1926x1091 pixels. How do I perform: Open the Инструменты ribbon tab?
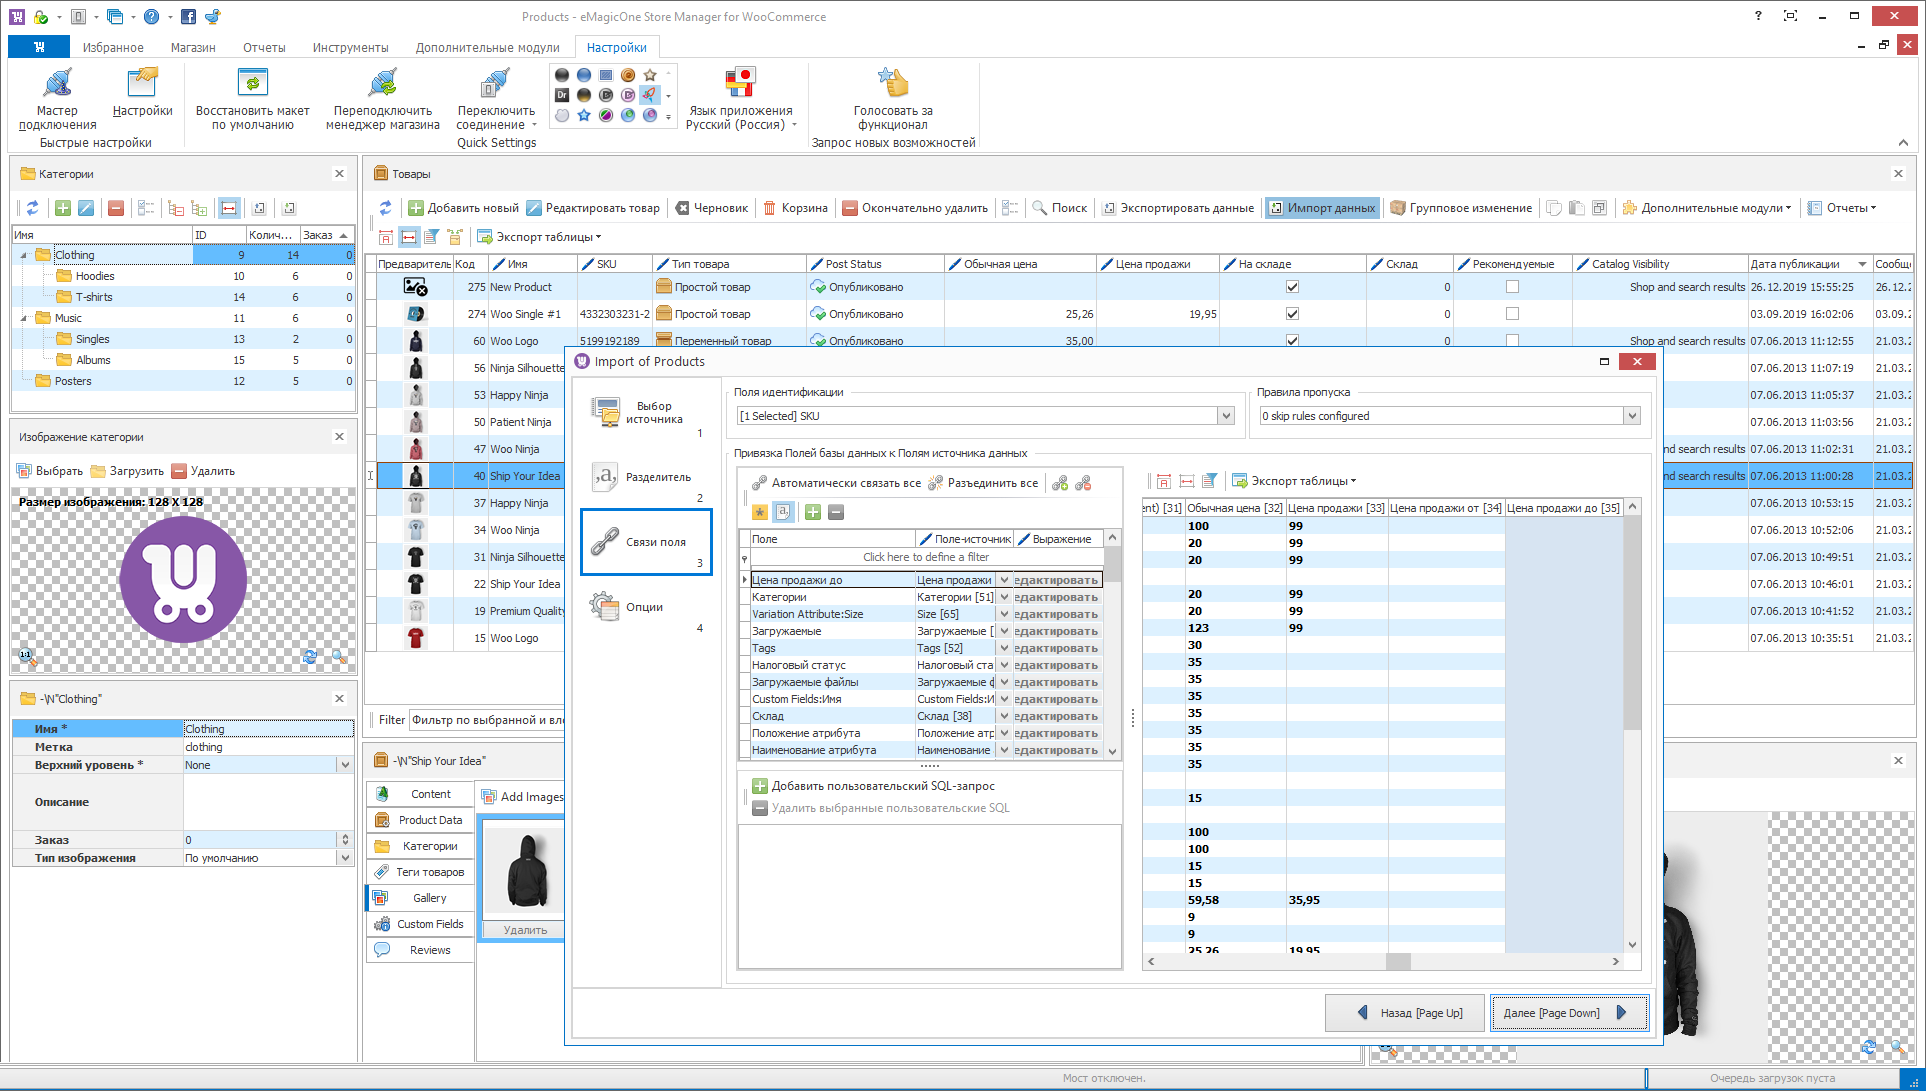(350, 47)
